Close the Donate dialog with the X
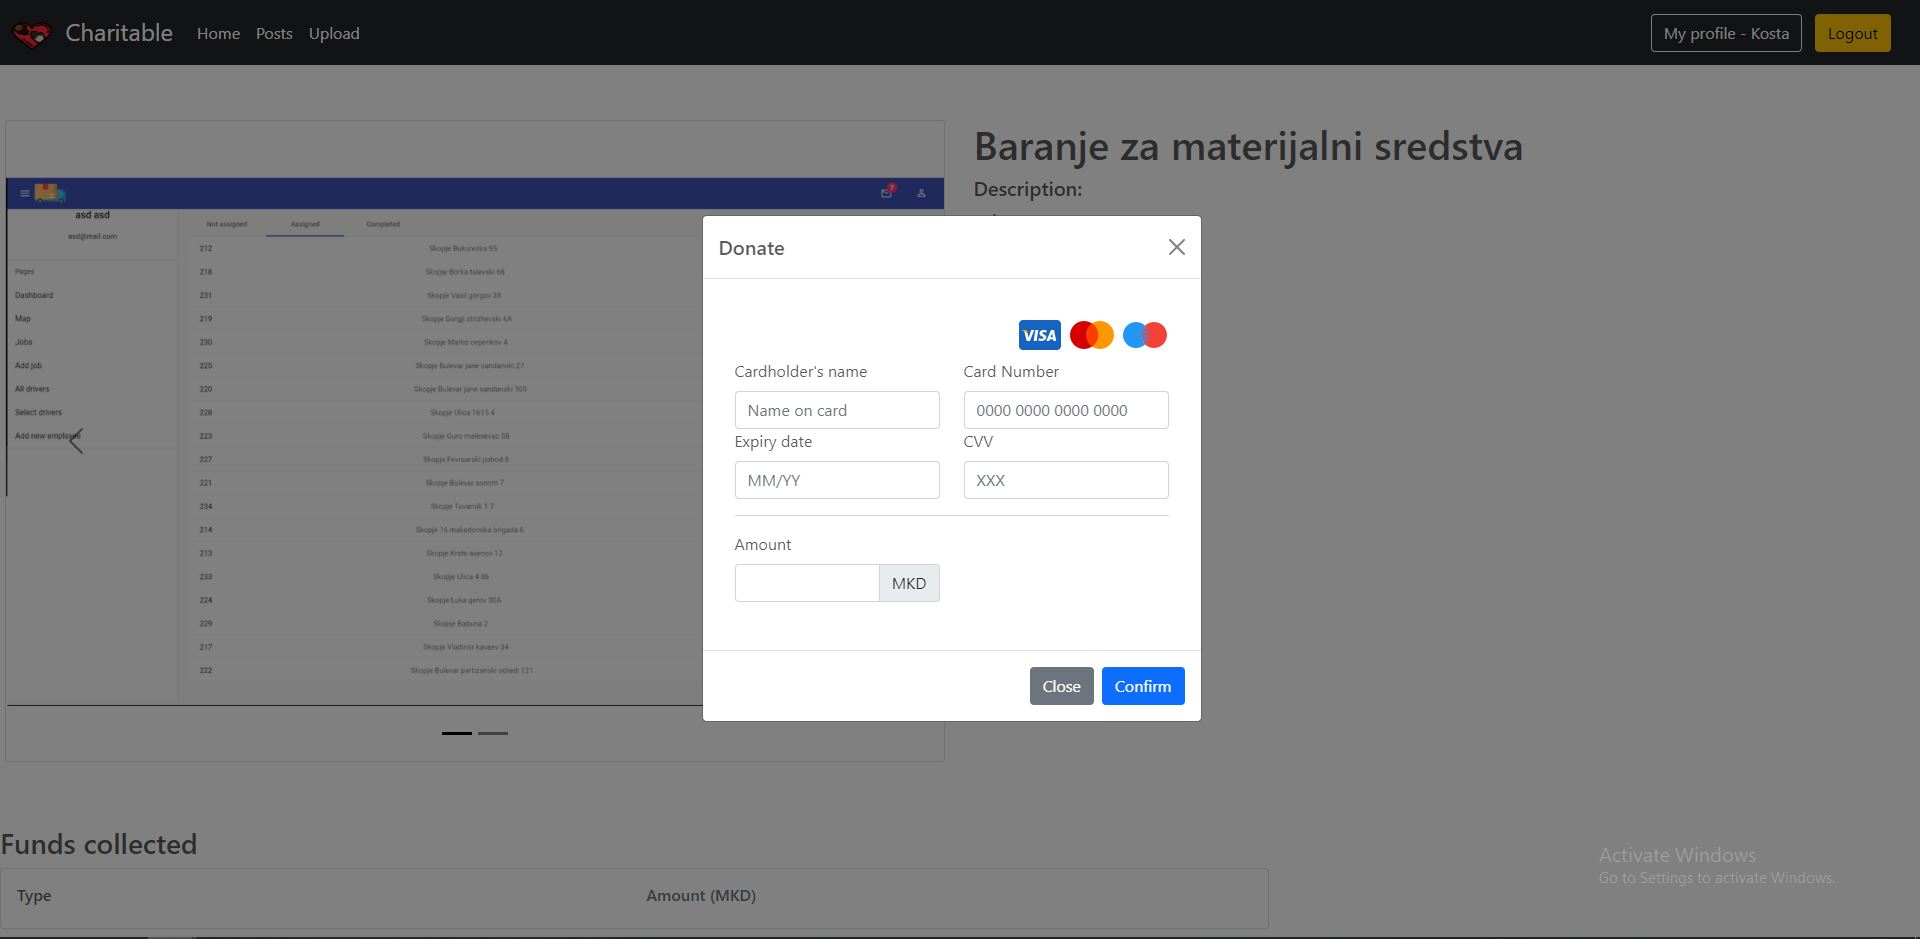The height and width of the screenshot is (939, 1920). pos(1176,247)
